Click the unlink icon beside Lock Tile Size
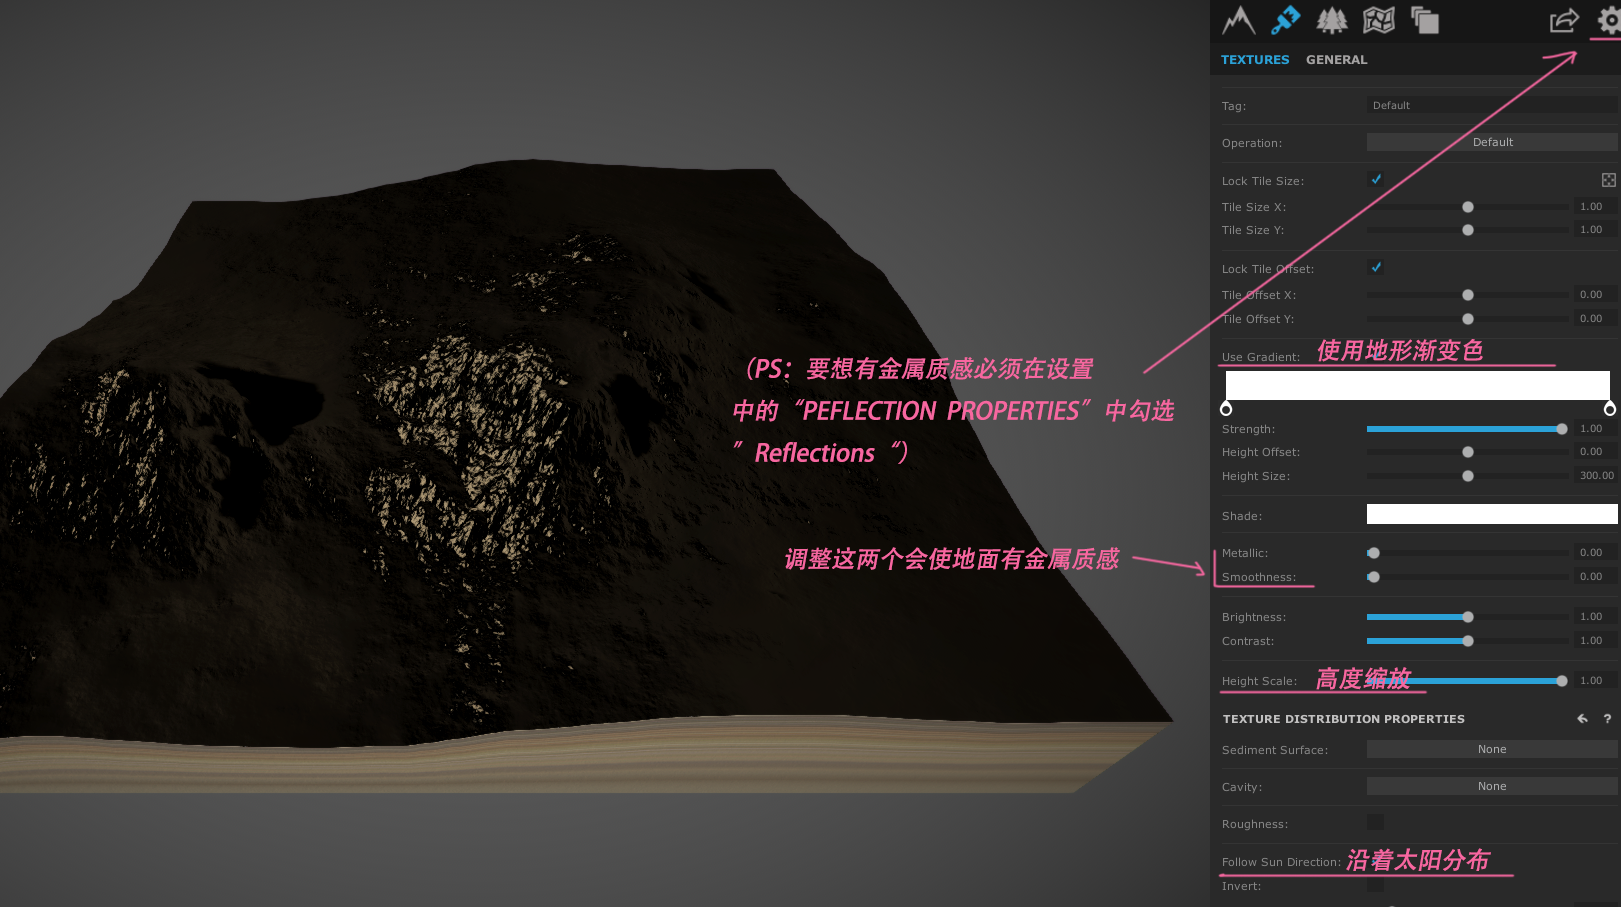This screenshot has width=1621, height=907. click(1608, 180)
